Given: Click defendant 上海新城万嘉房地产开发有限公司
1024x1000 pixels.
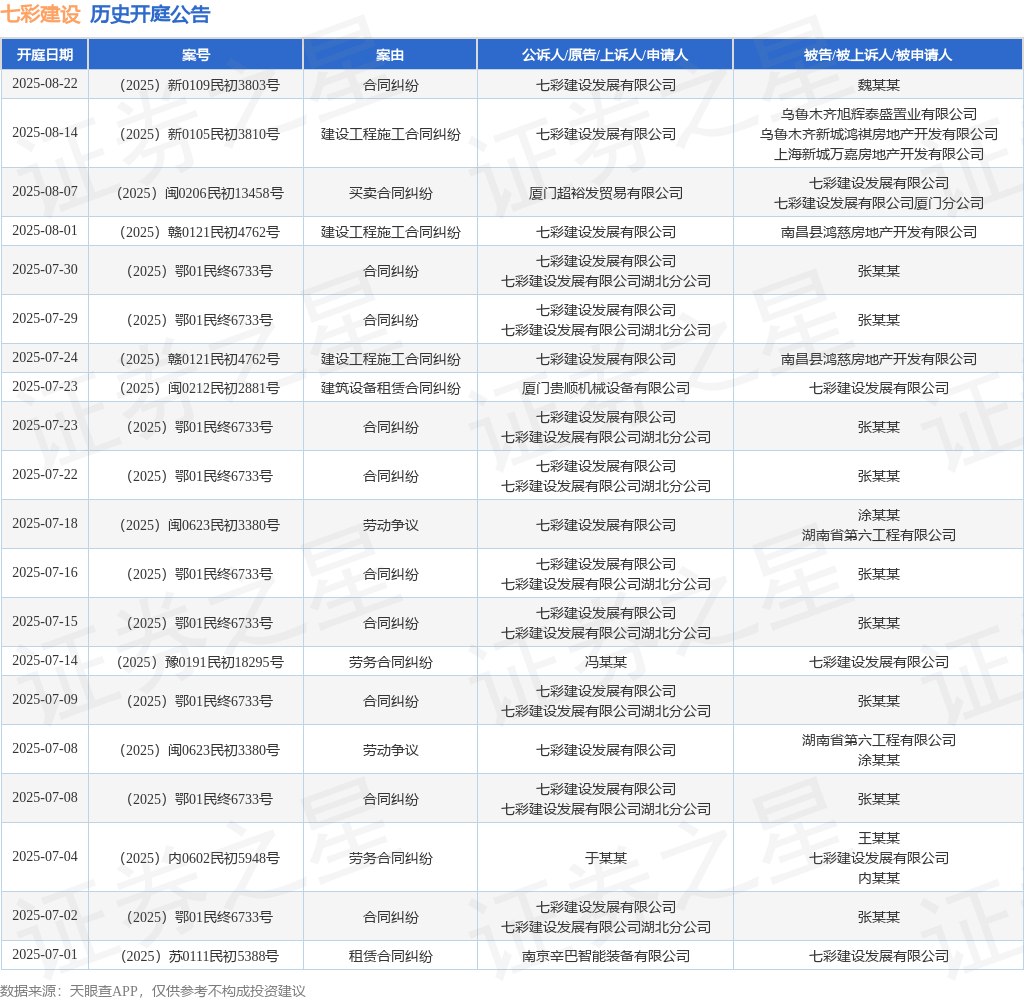Looking at the screenshot, I should point(878,154).
